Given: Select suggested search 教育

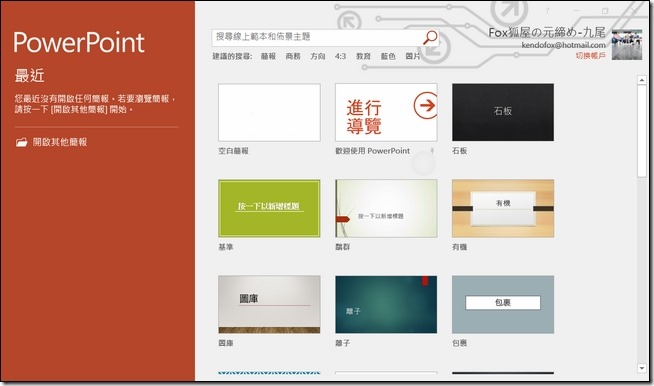Looking at the screenshot, I should tap(363, 56).
